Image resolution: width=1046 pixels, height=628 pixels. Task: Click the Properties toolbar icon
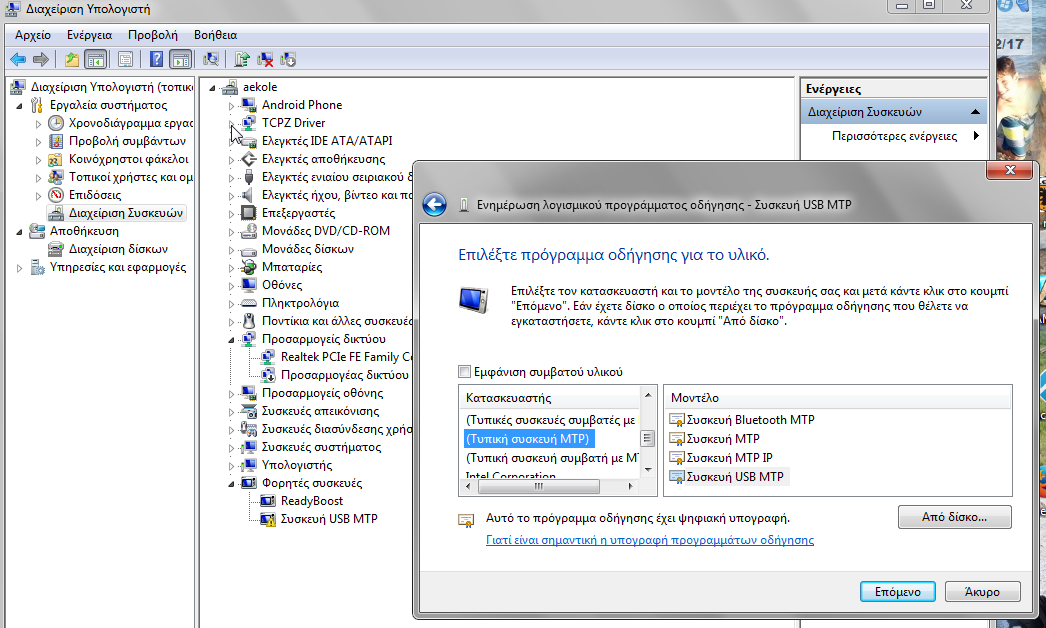tap(125, 60)
